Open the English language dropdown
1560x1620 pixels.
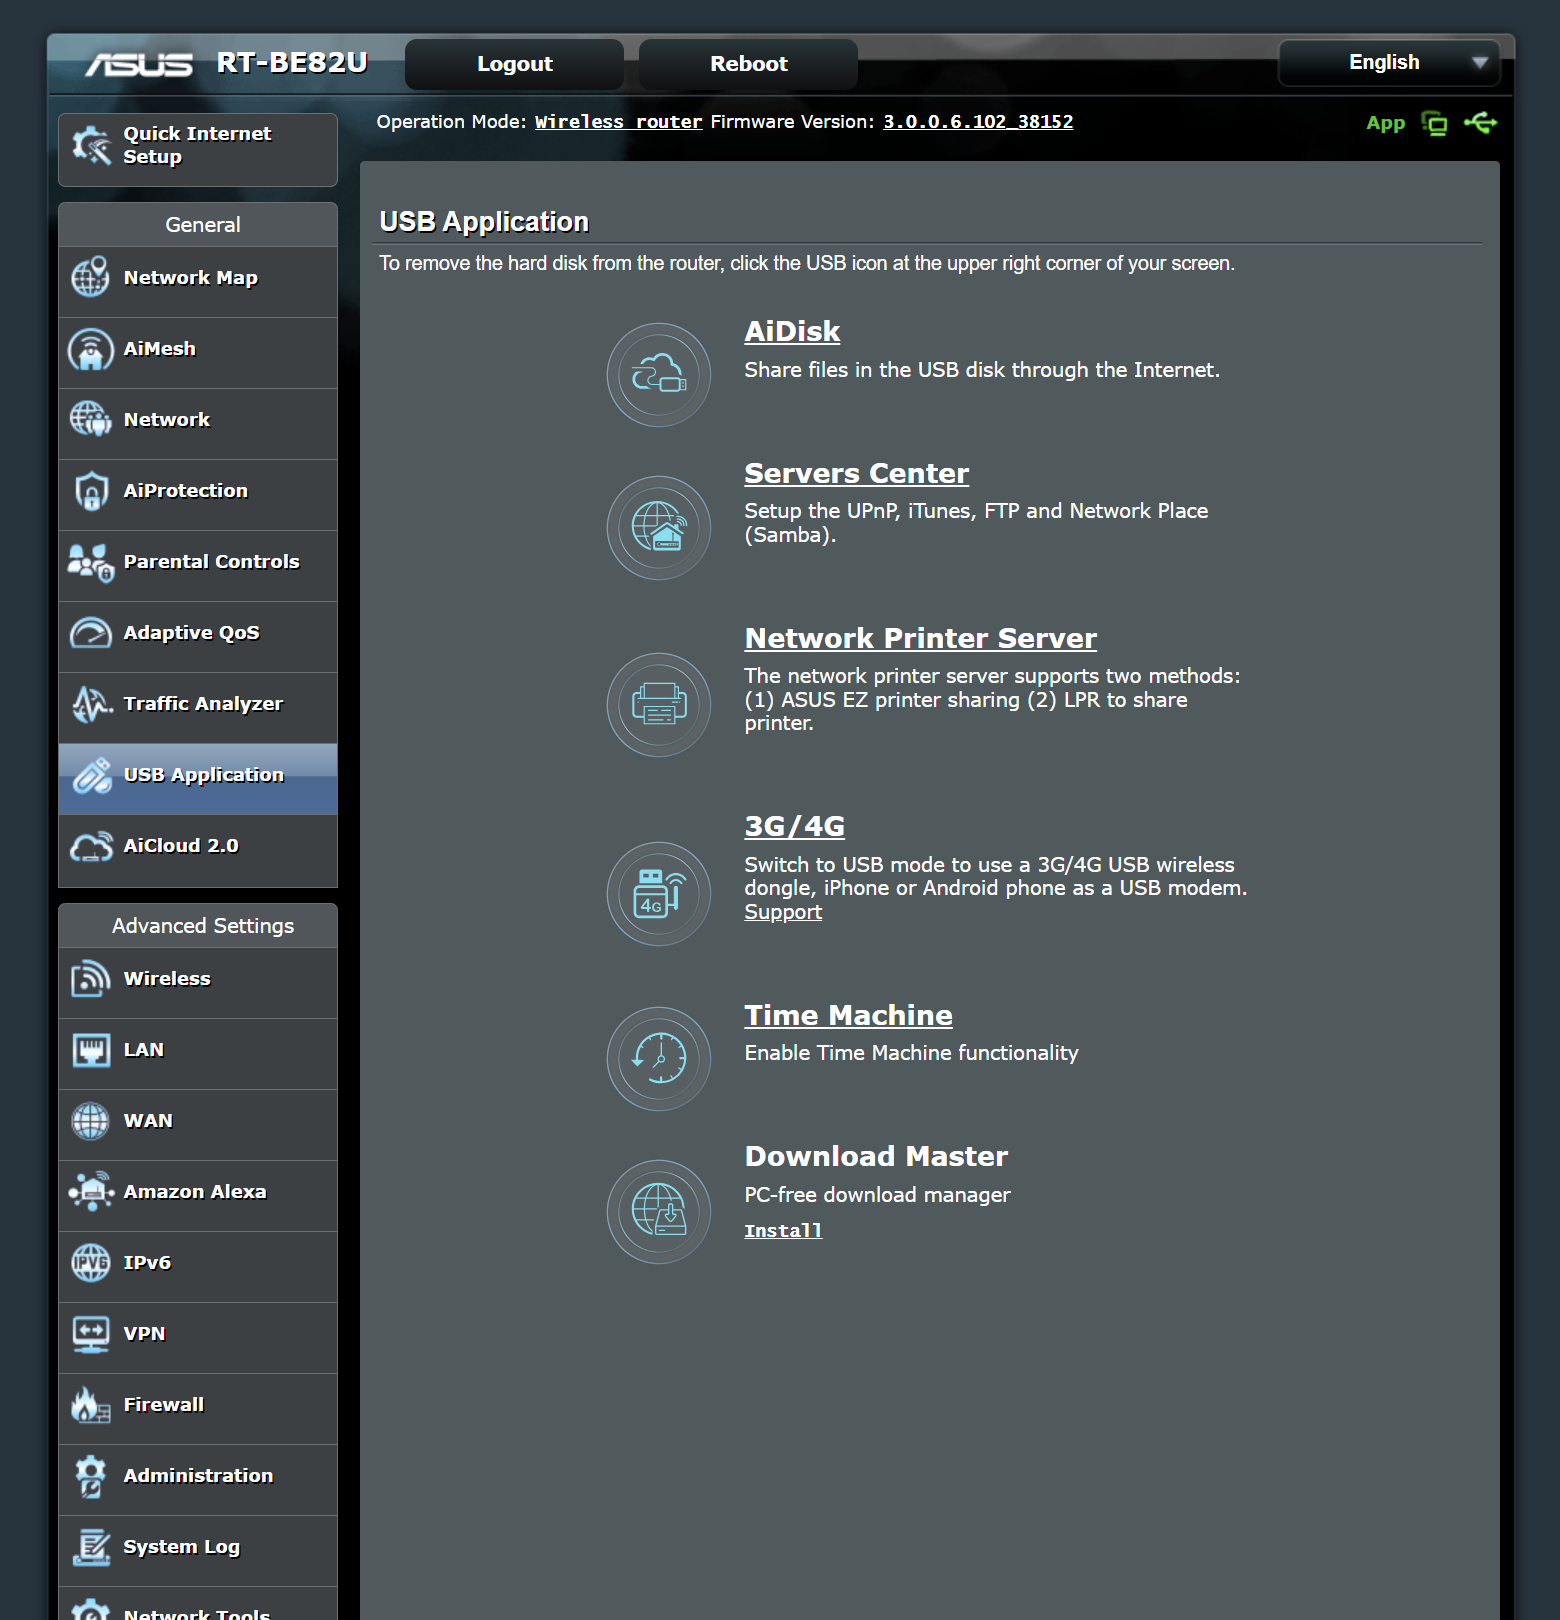click(x=1389, y=63)
